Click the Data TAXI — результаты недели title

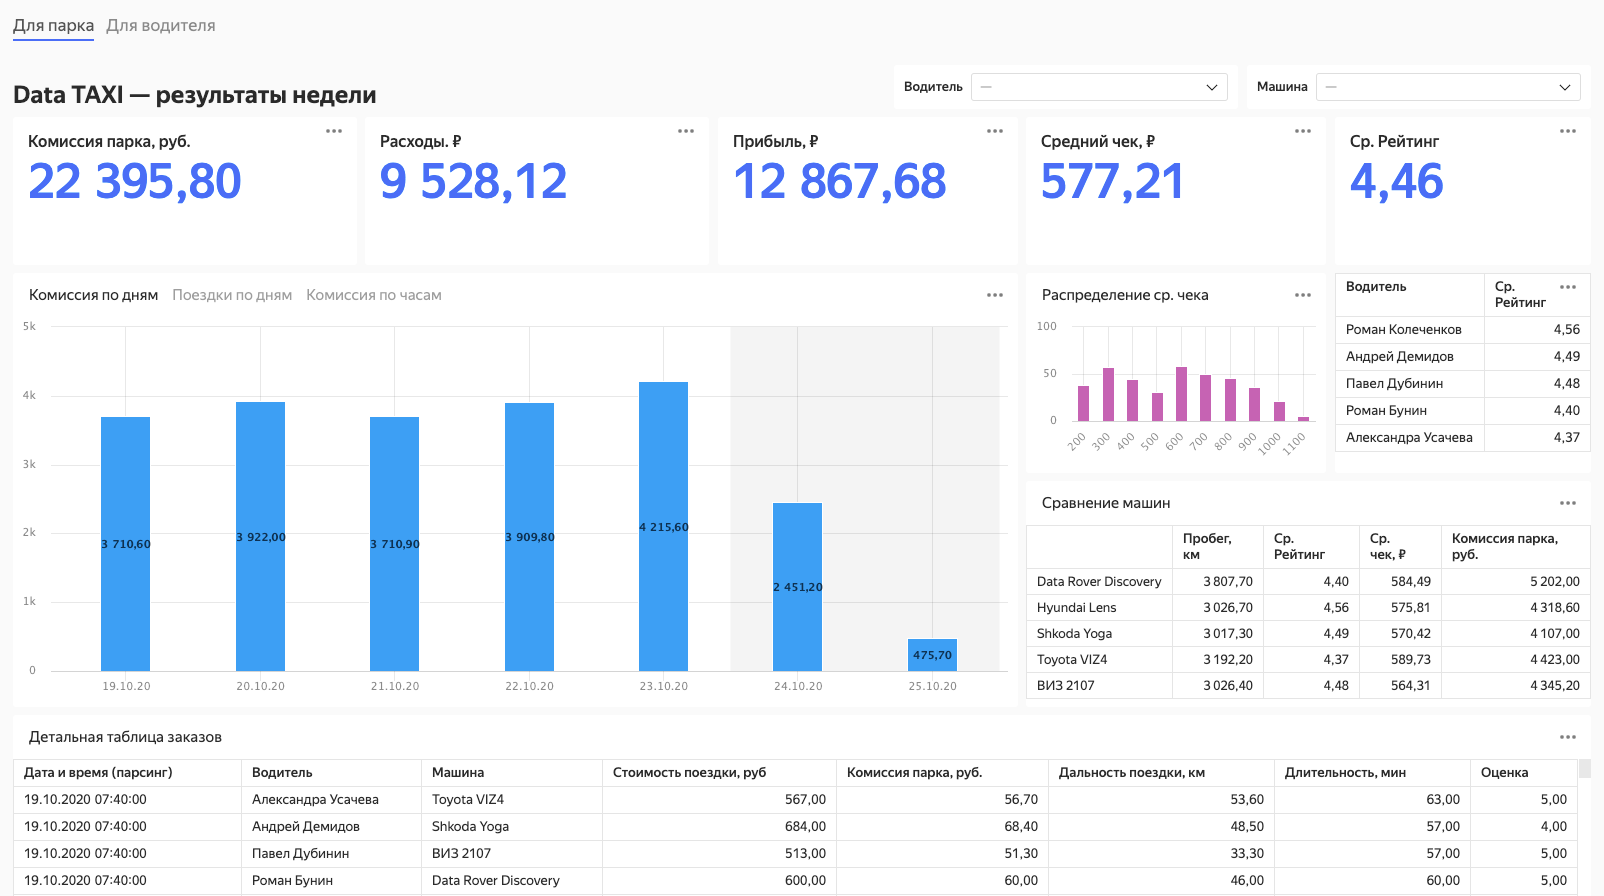(195, 95)
